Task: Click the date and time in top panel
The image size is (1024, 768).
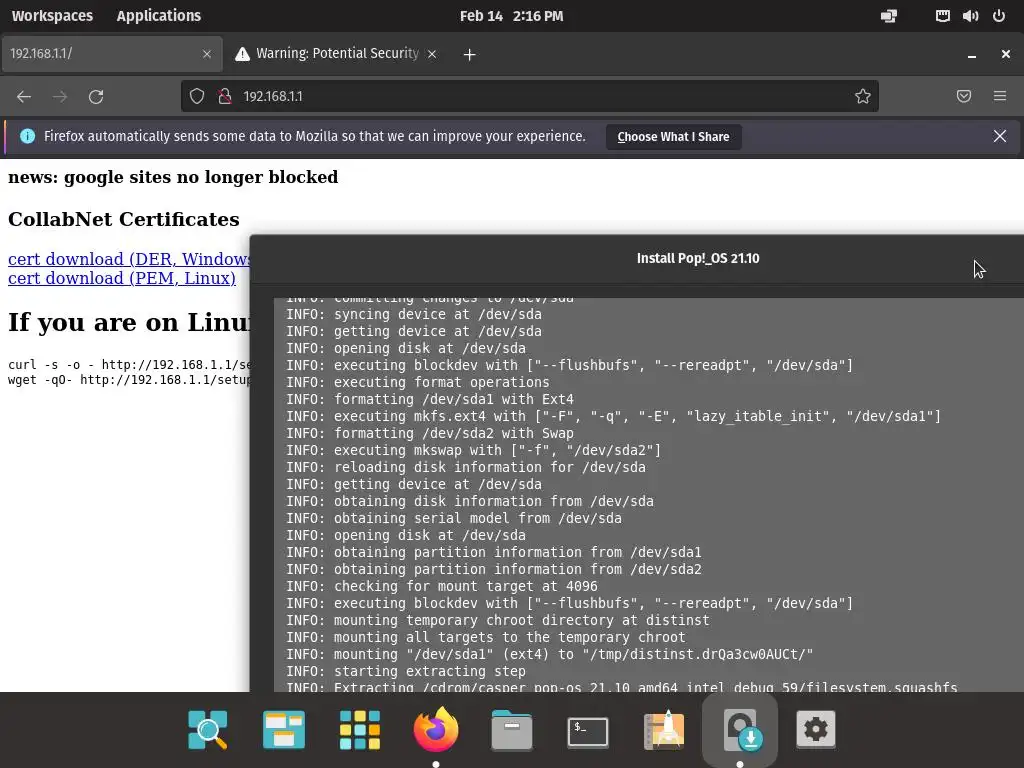Action: pos(511,16)
